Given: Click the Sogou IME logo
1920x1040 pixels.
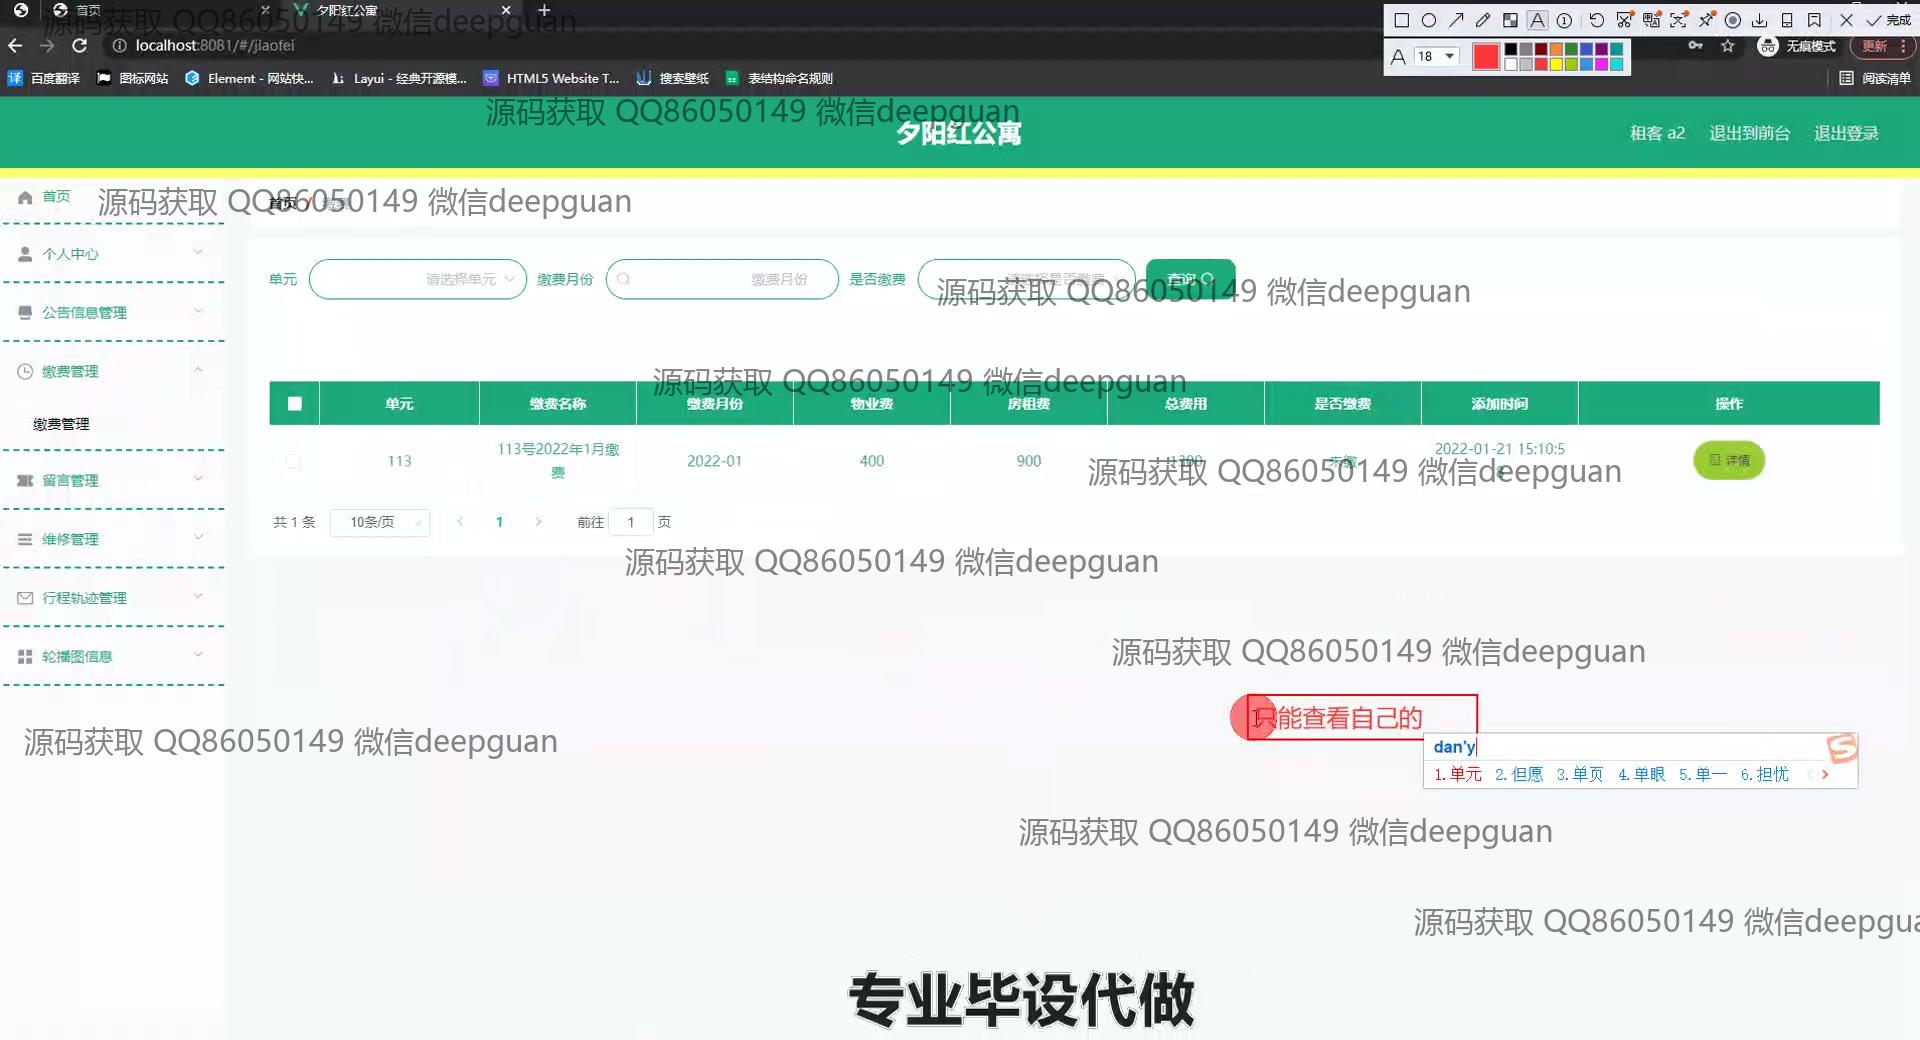Looking at the screenshot, I should pos(1841,748).
